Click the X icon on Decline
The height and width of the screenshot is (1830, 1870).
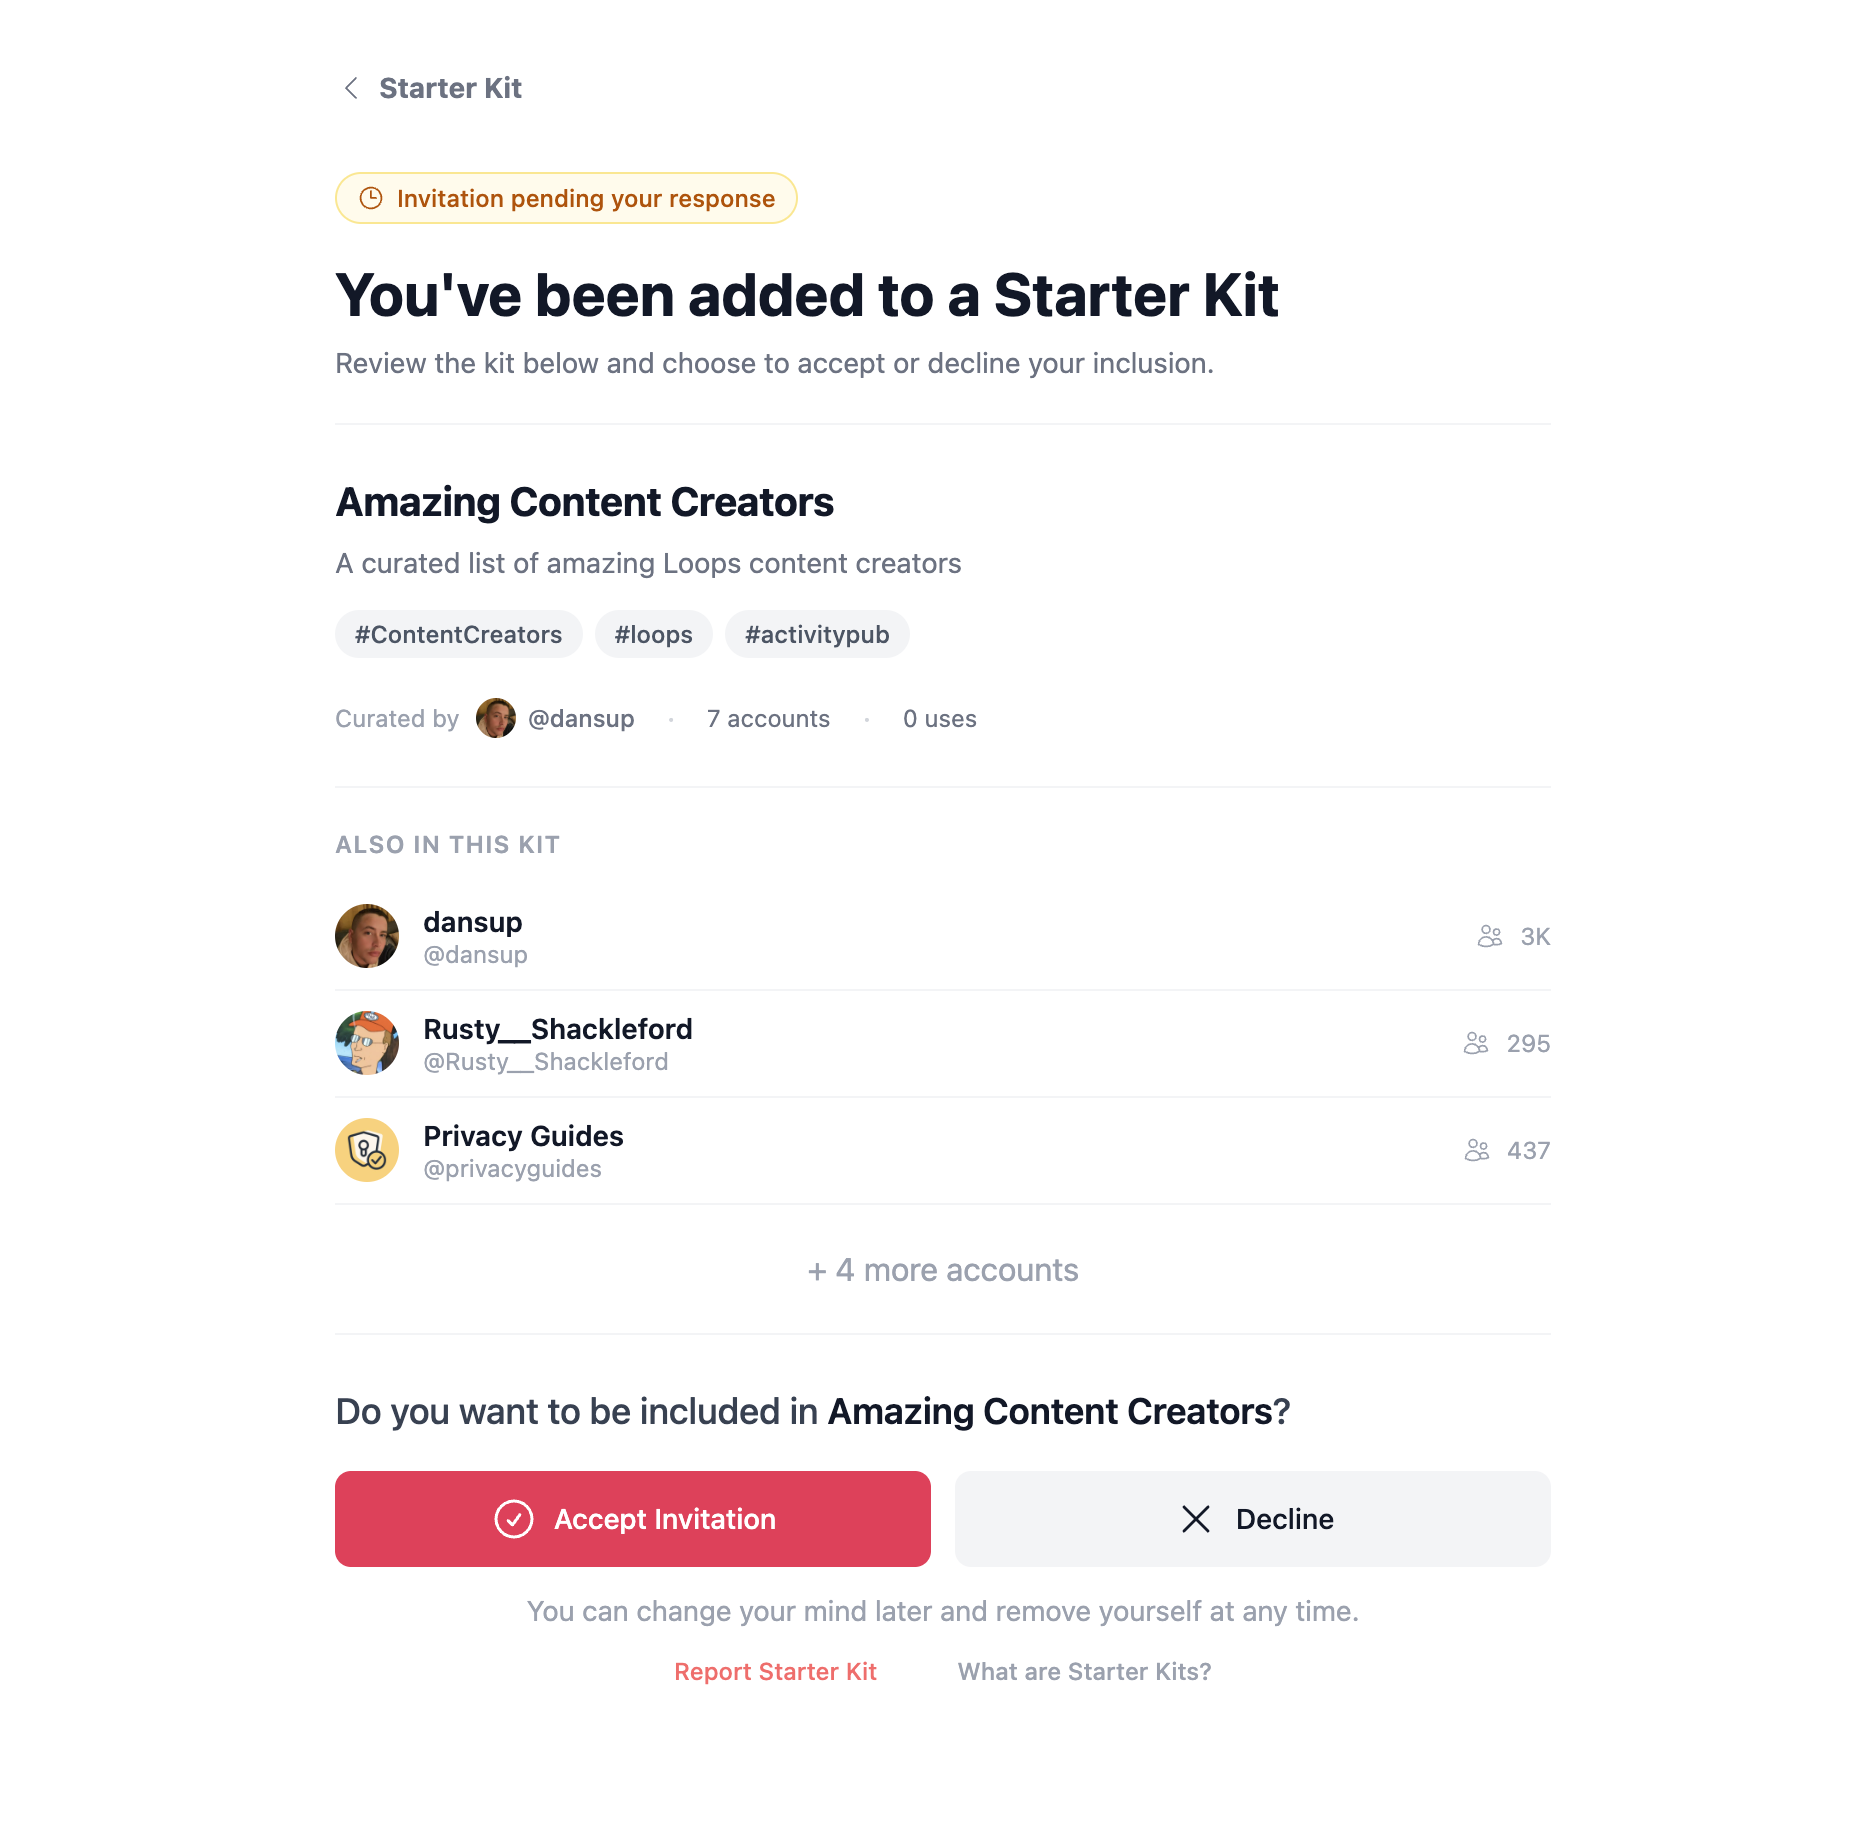(1196, 1519)
